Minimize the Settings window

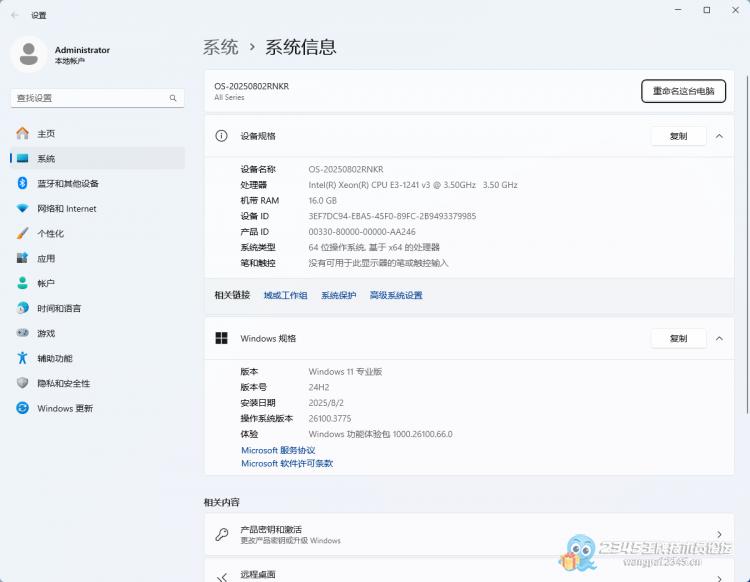click(x=678, y=10)
